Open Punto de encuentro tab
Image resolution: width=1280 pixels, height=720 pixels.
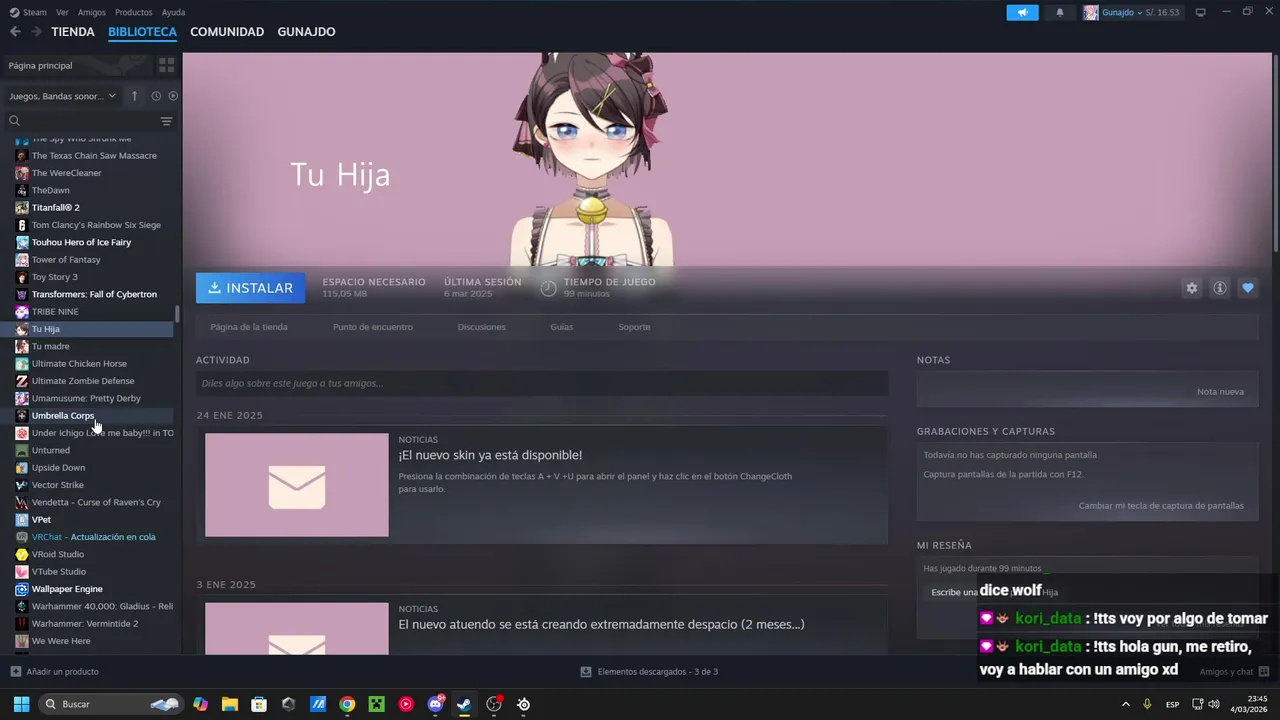click(373, 327)
